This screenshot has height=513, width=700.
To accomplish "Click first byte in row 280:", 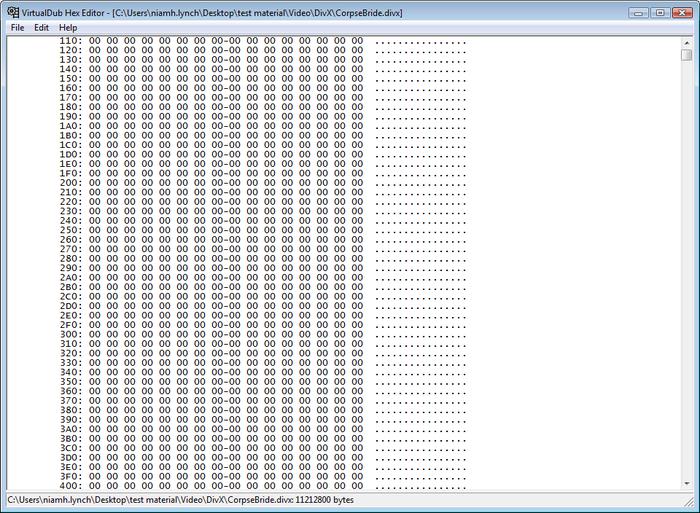I will click(x=95, y=259).
